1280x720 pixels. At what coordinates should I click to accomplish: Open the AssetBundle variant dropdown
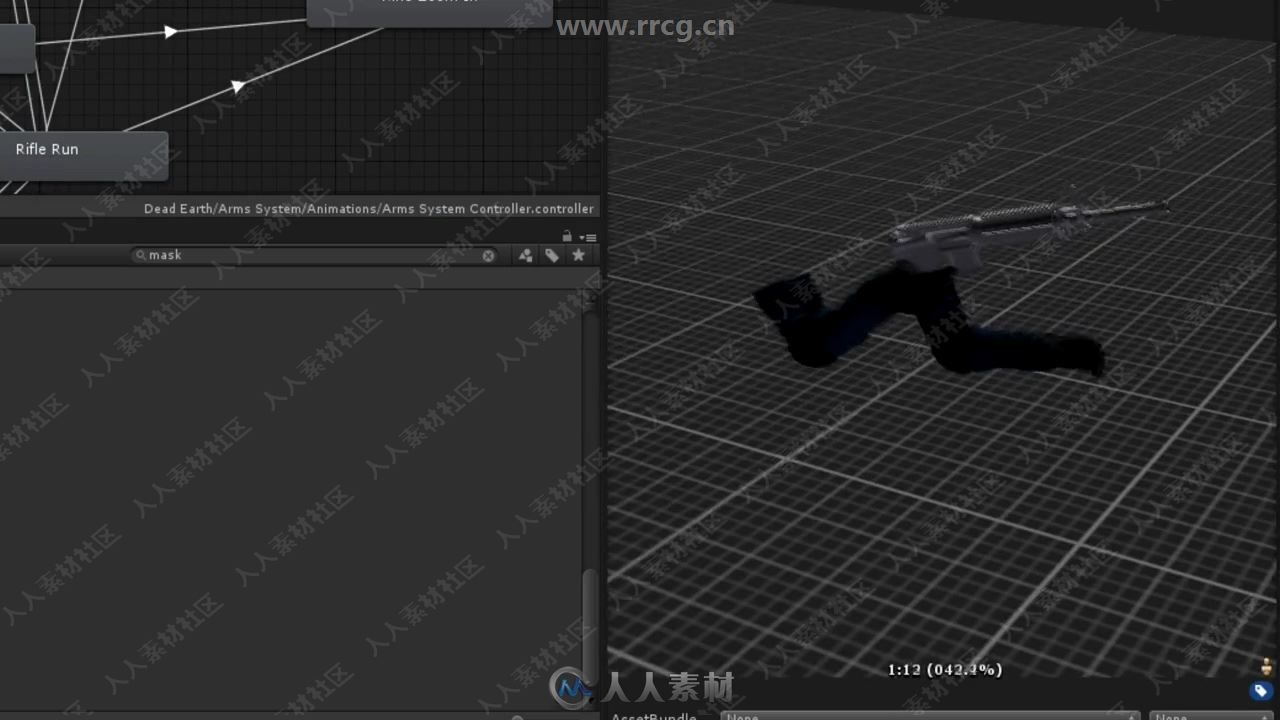1211,715
